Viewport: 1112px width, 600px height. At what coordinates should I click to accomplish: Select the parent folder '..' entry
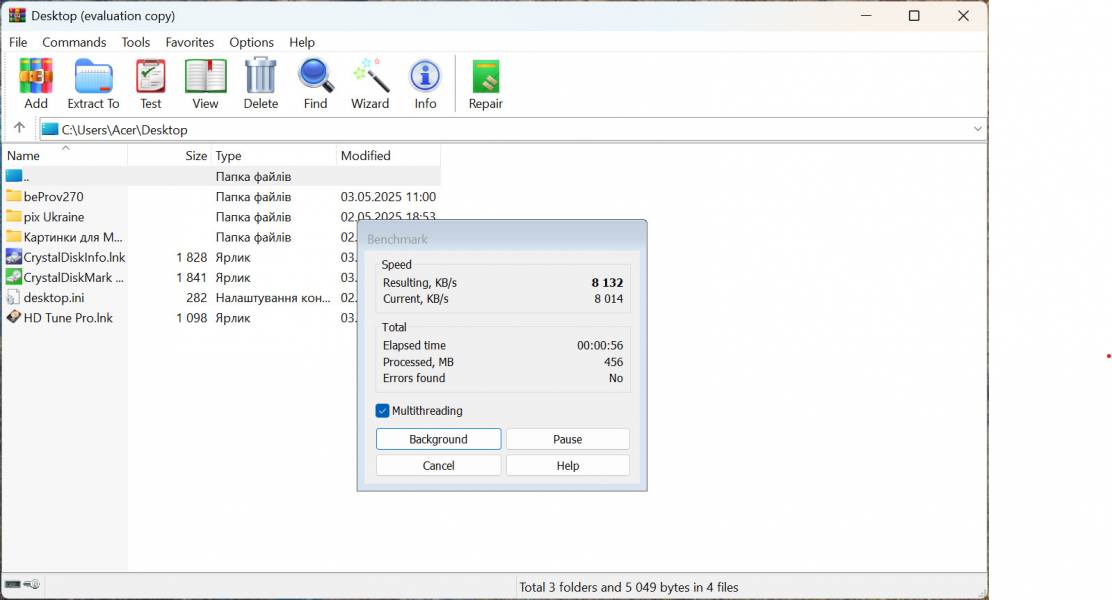coord(221,176)
